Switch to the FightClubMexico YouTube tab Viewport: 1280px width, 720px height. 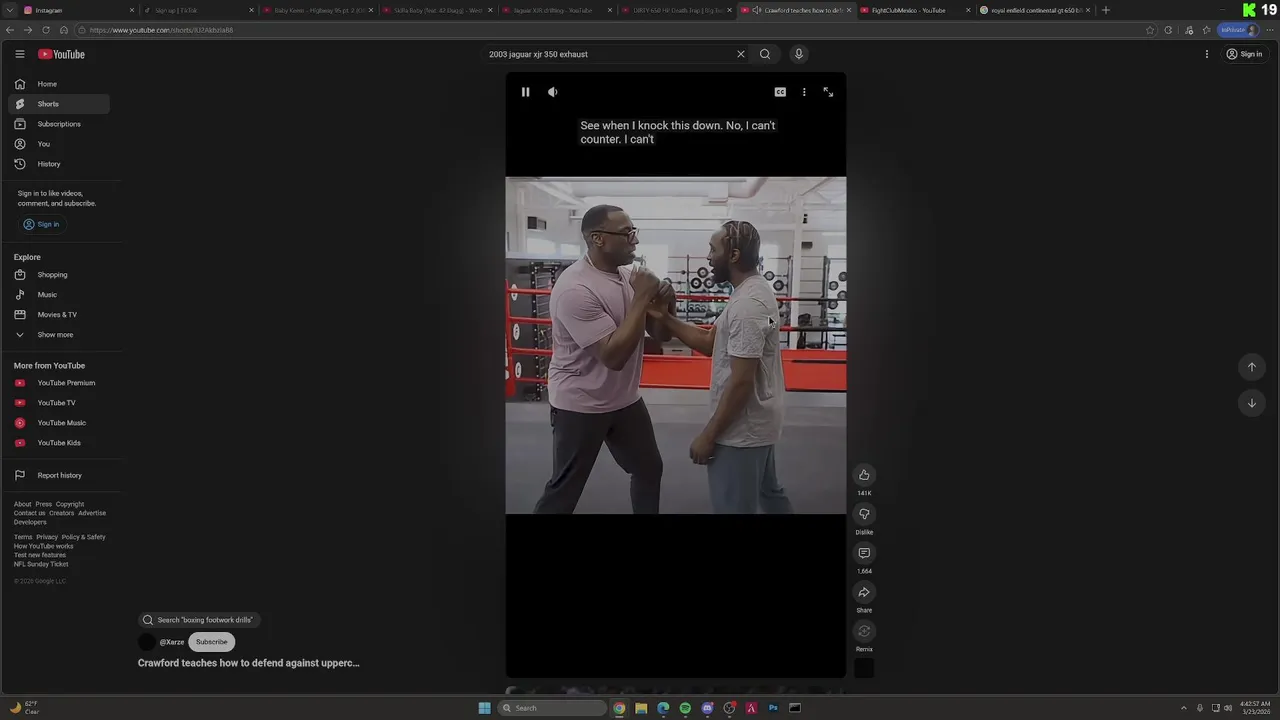coord(915,10)
